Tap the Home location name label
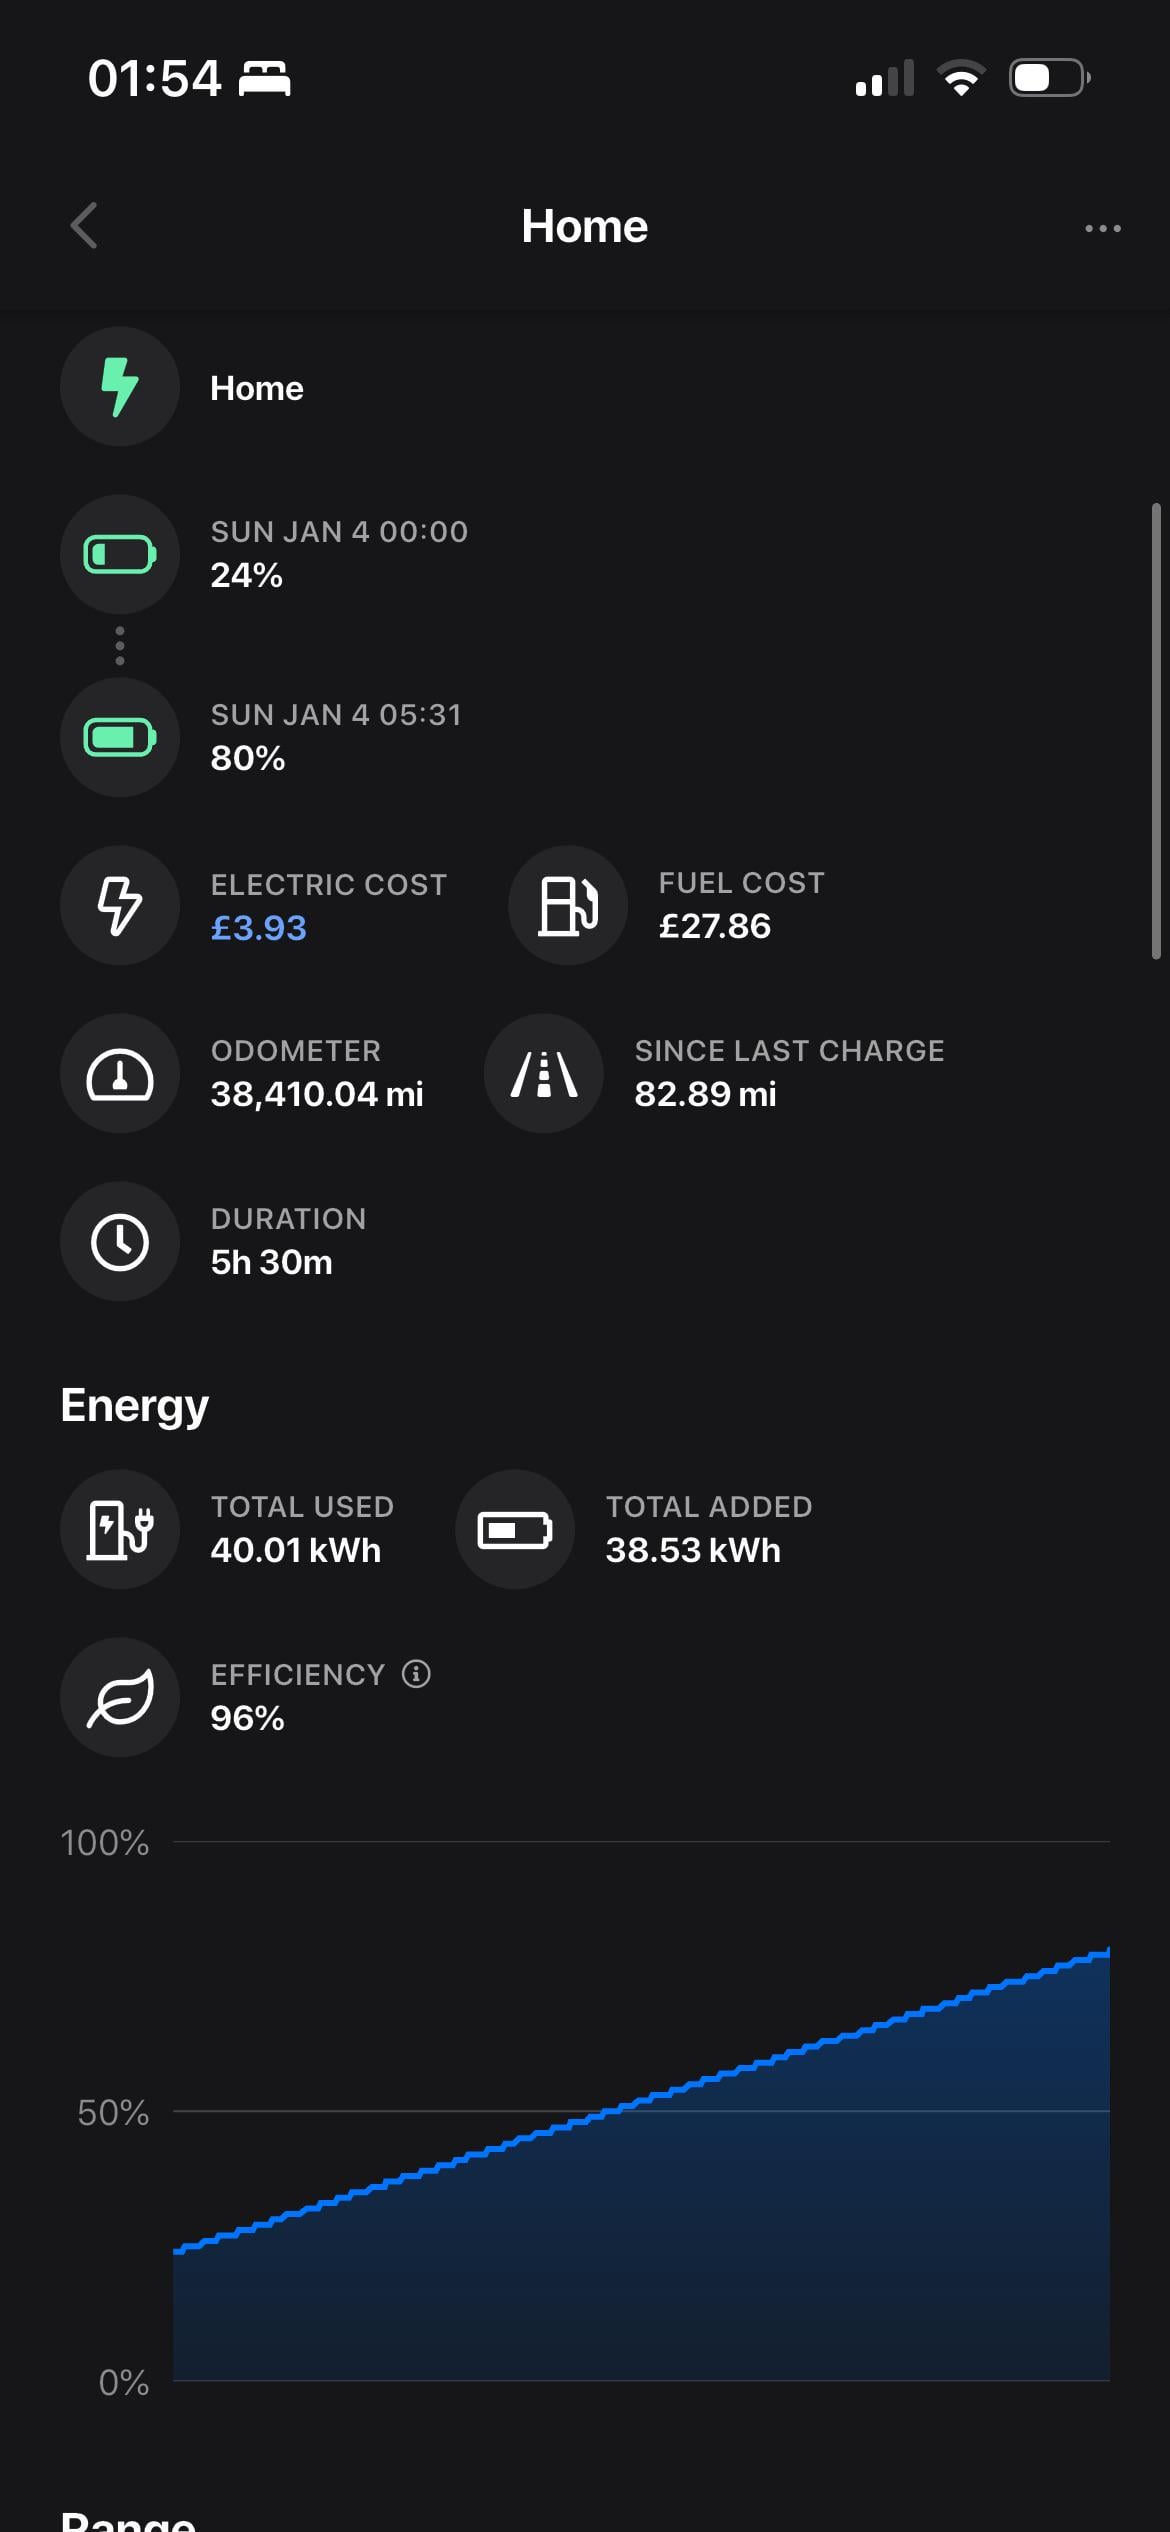Image resolution: width=1170 pixels, height=2532 pixels. click(x=257, y=388)
